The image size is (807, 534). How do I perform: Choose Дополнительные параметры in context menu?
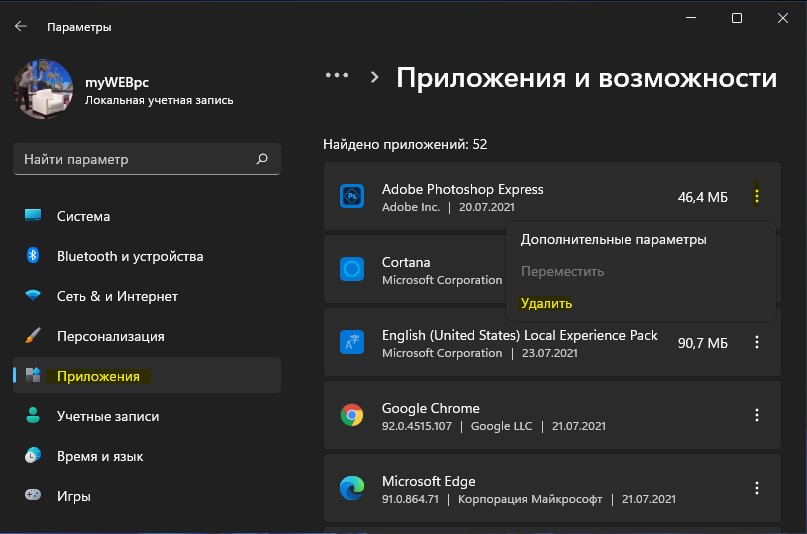click(x=613, y=240)
